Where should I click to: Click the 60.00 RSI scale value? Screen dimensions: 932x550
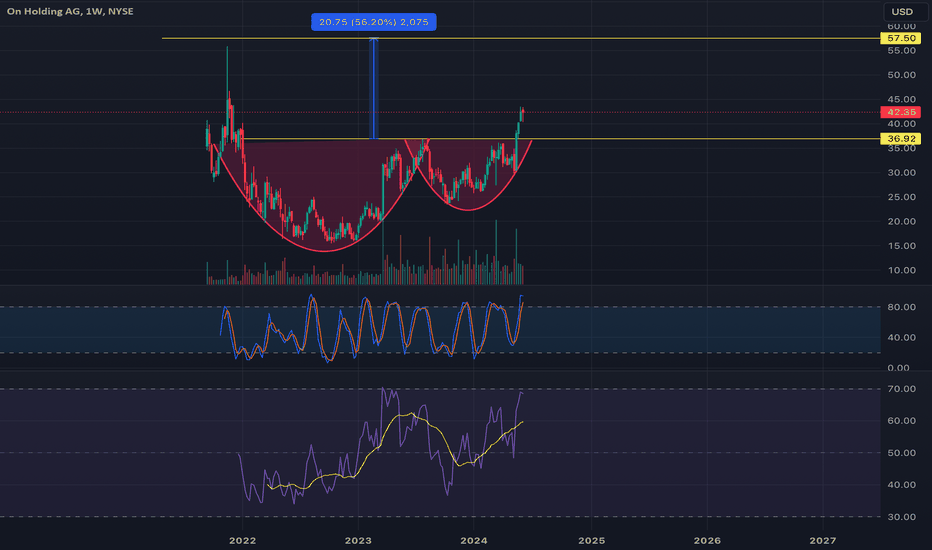(902, 420)
